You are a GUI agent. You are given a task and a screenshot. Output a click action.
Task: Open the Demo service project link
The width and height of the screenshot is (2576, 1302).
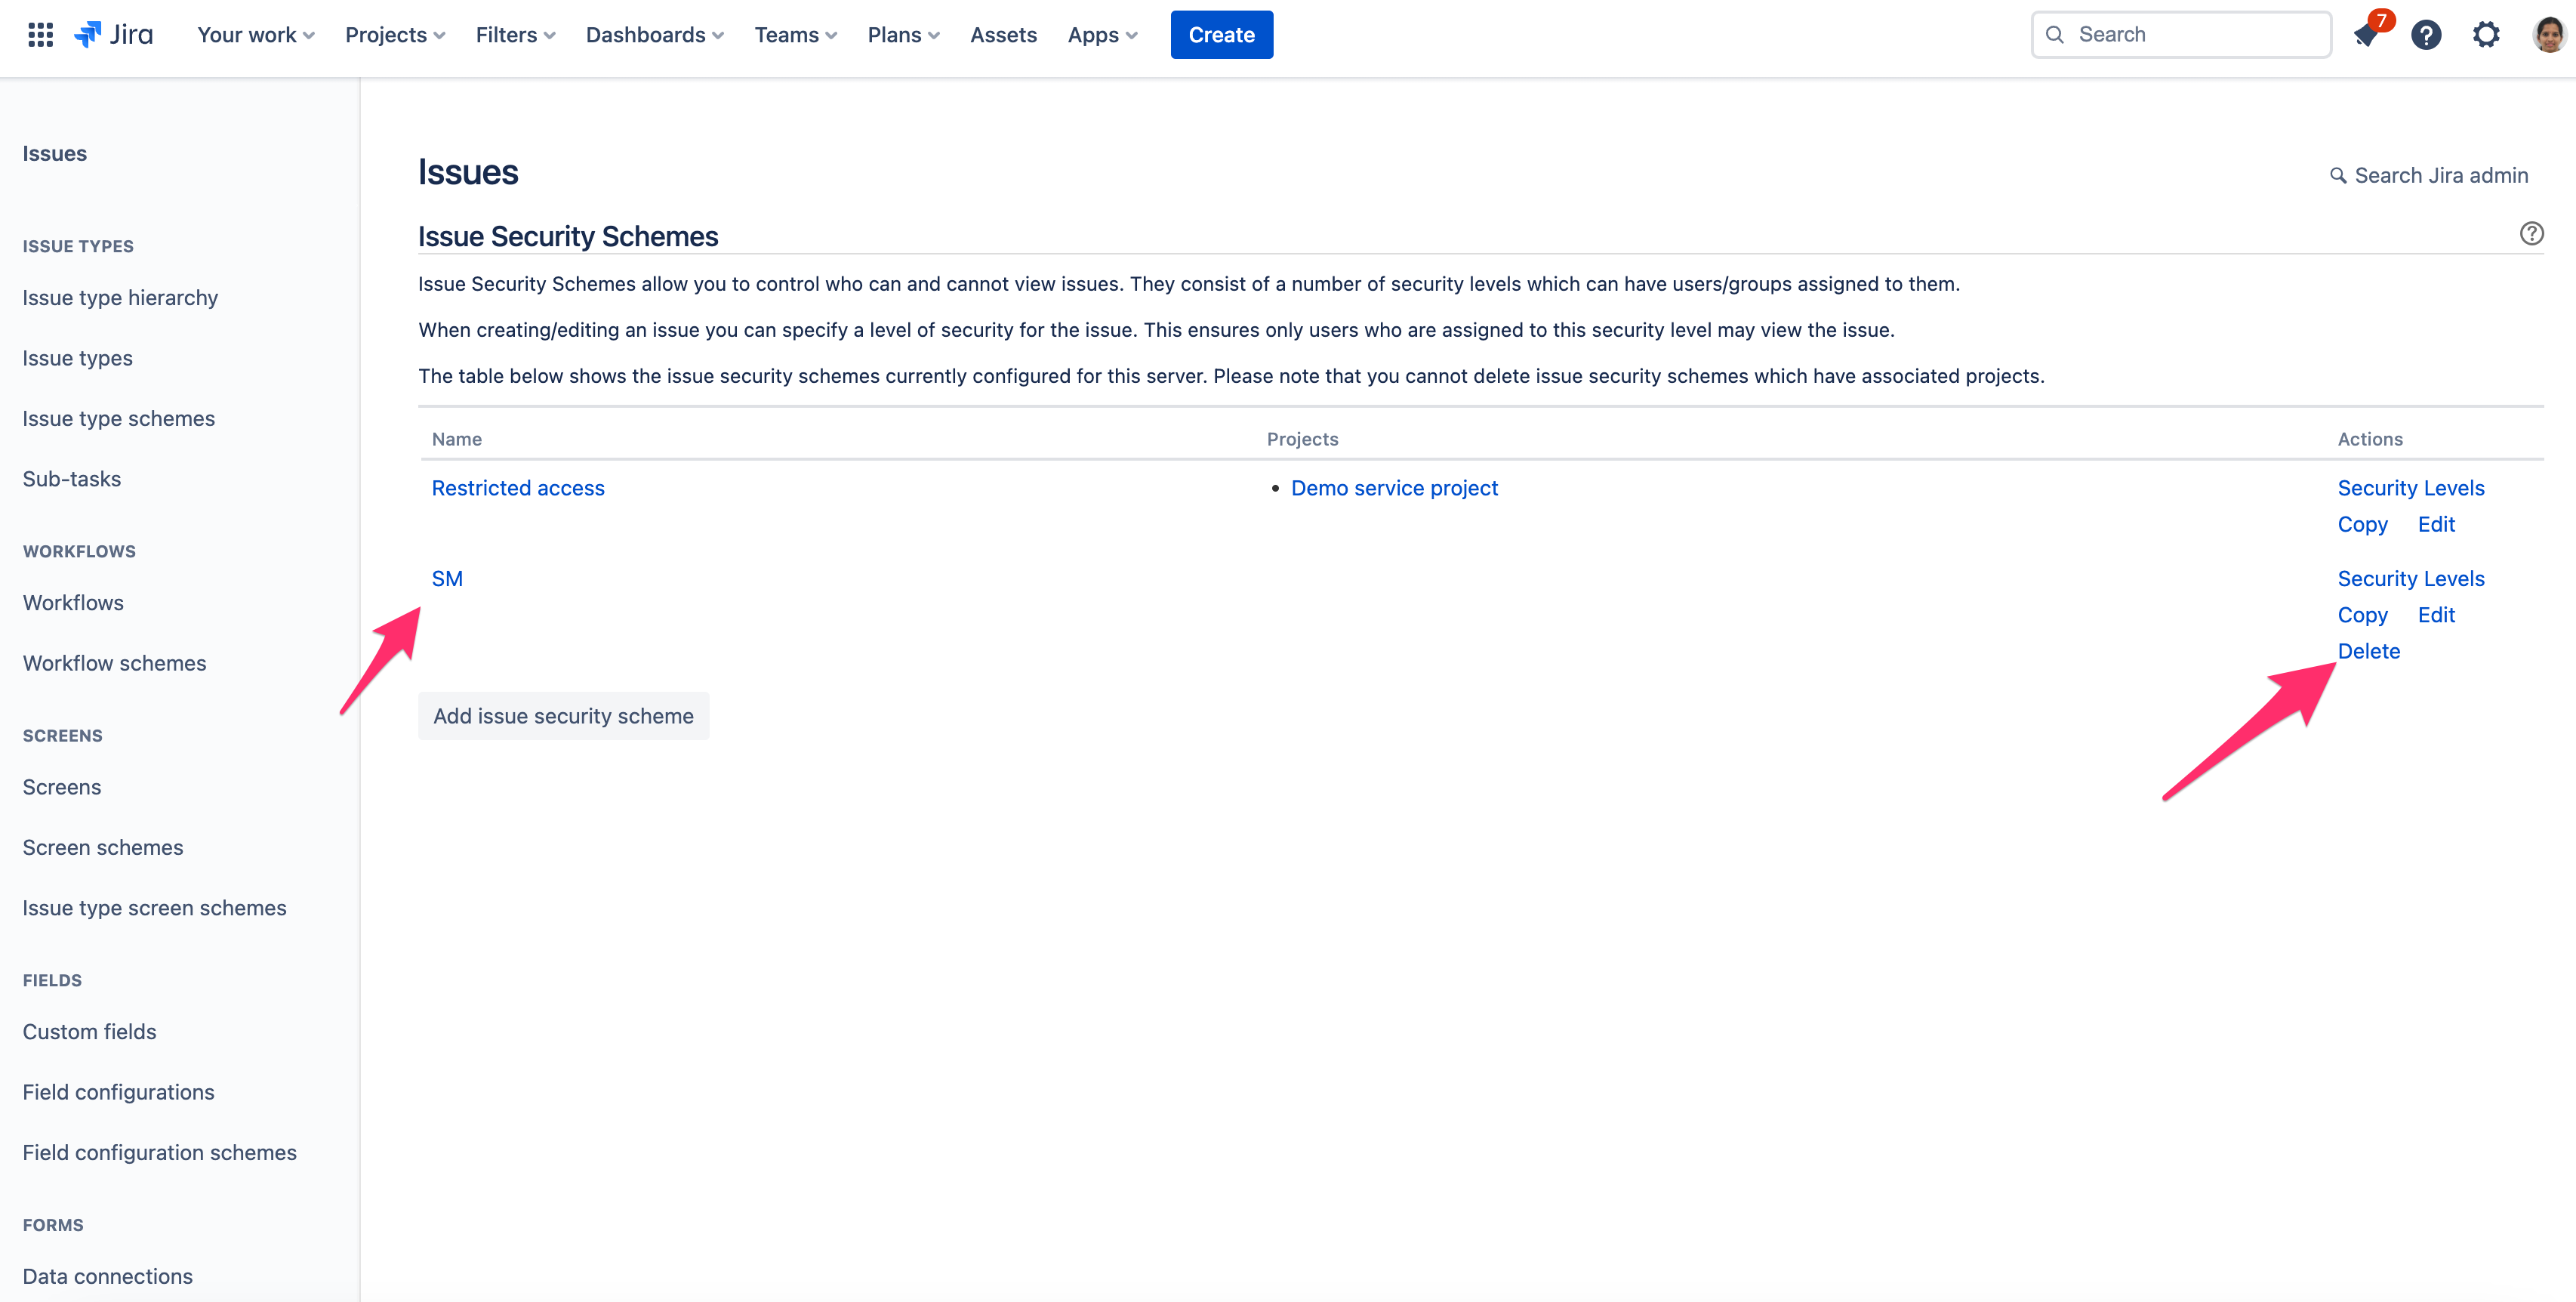[1394, 488]
